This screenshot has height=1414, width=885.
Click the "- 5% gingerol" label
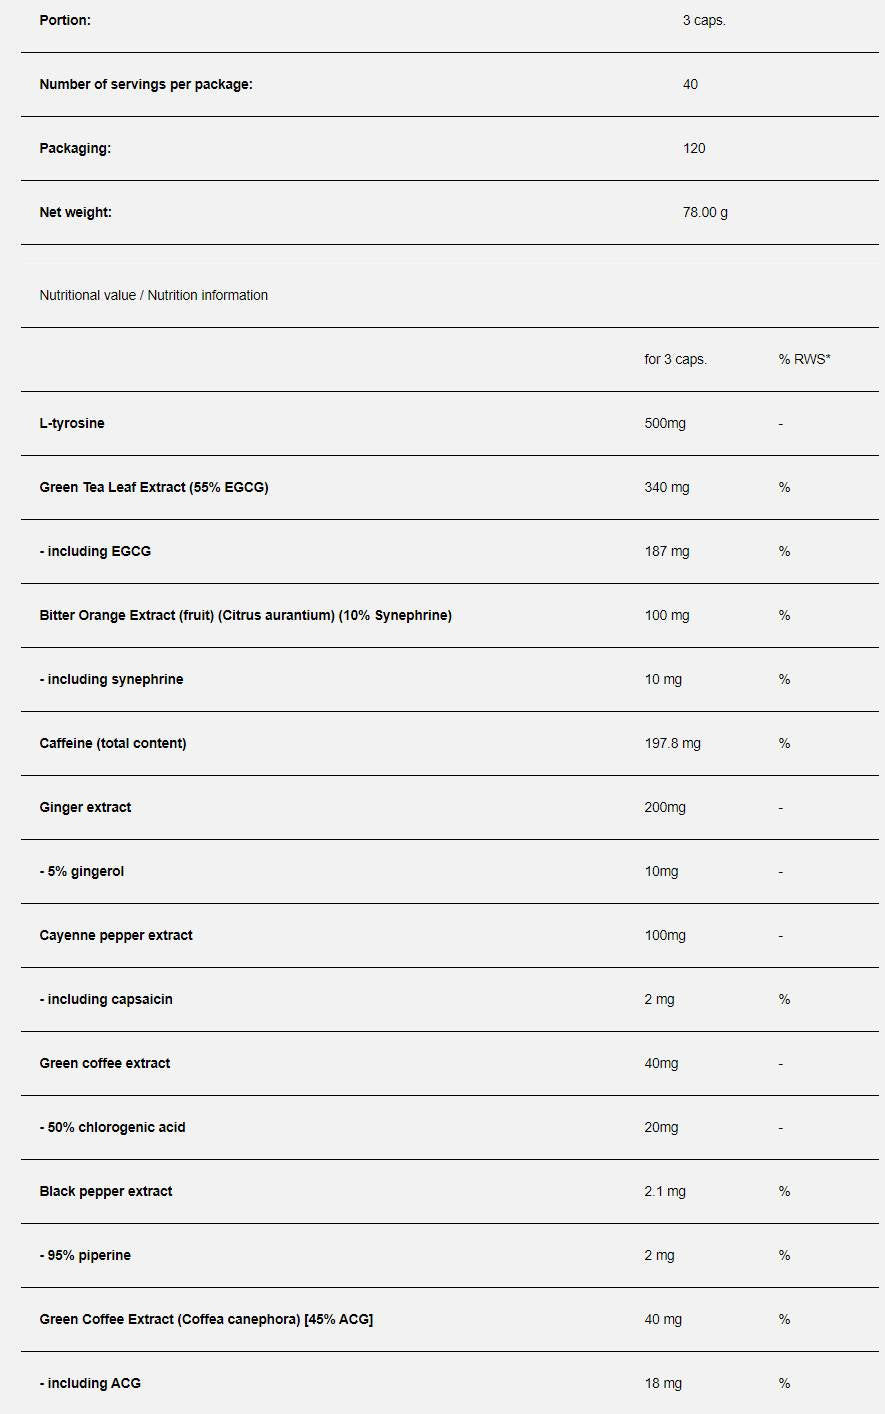(x=82, y=871)
